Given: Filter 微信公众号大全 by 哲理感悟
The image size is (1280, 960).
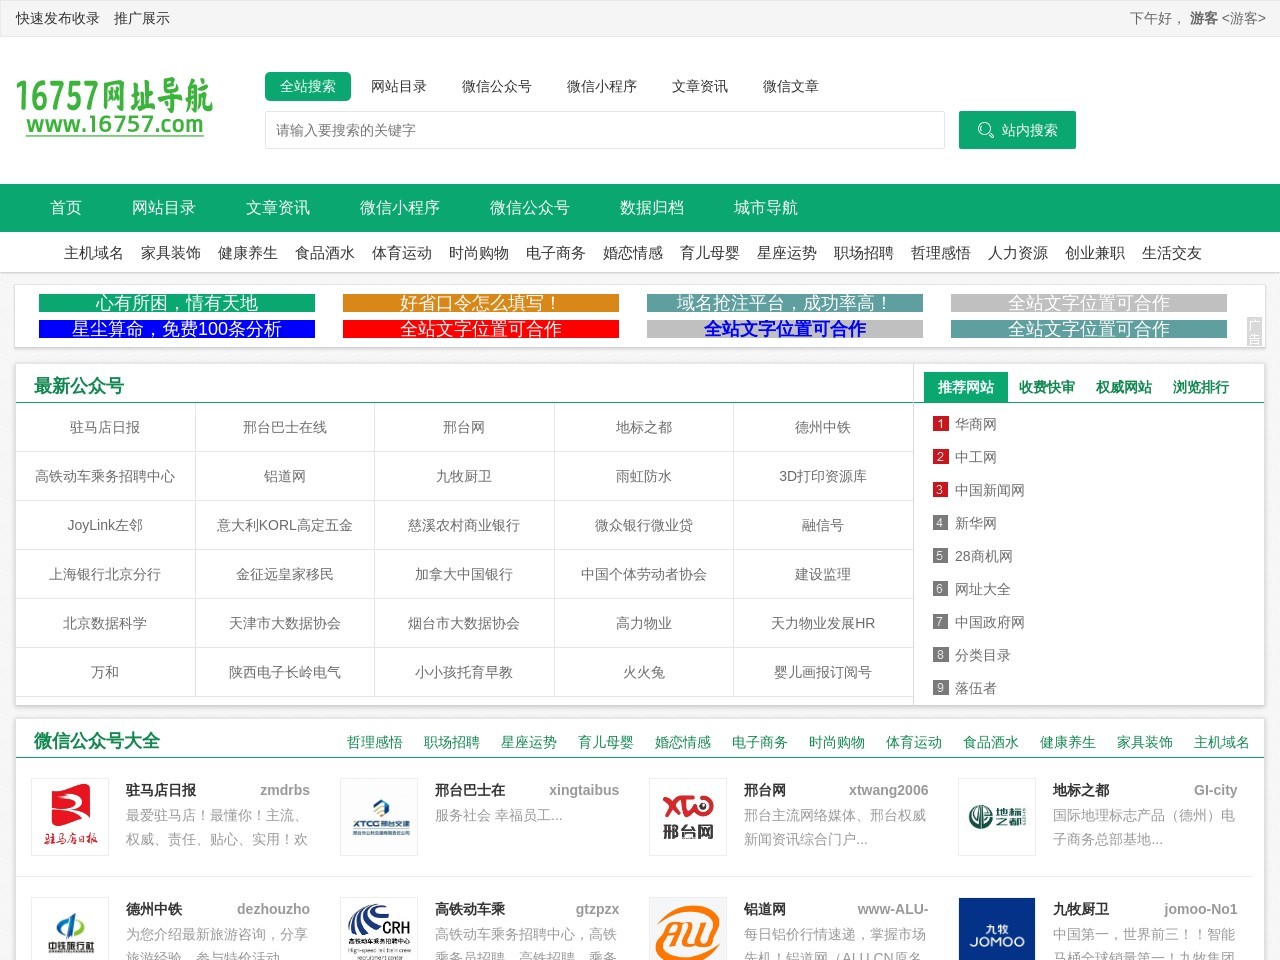Looking at the screenshot, I should [x=375, y=742].
